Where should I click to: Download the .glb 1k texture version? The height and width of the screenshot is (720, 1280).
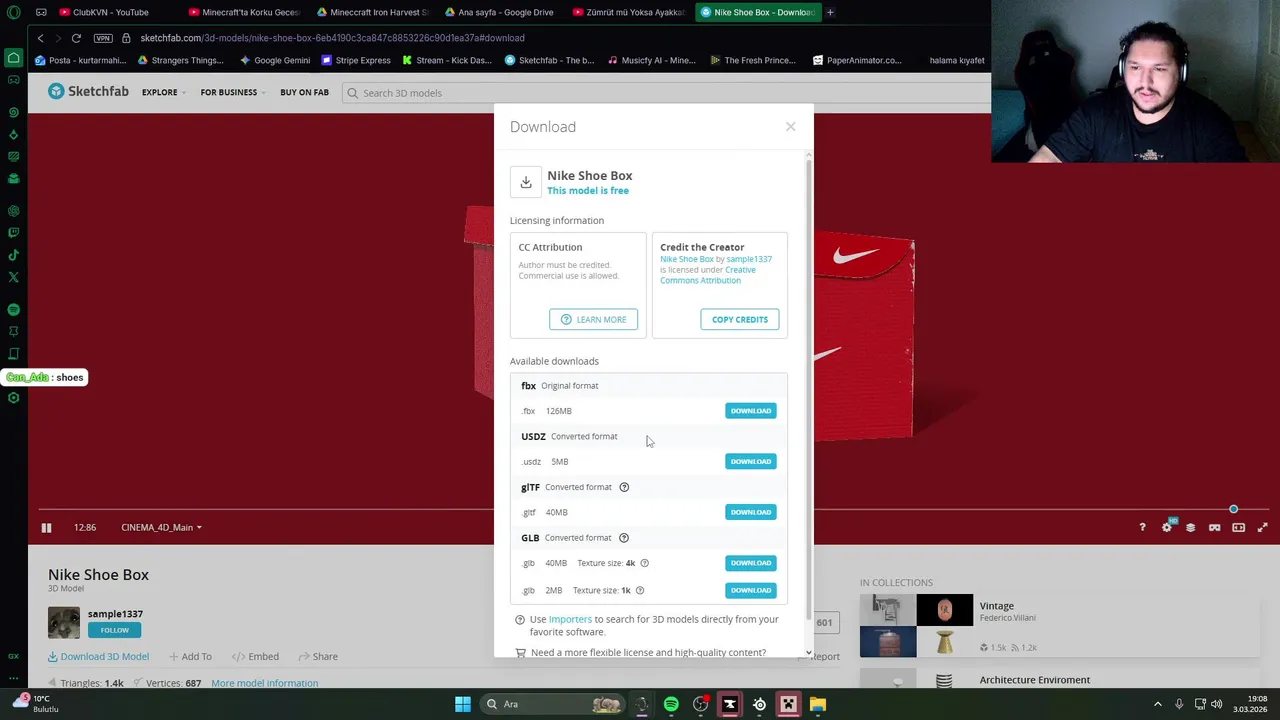tap(751, 590)
